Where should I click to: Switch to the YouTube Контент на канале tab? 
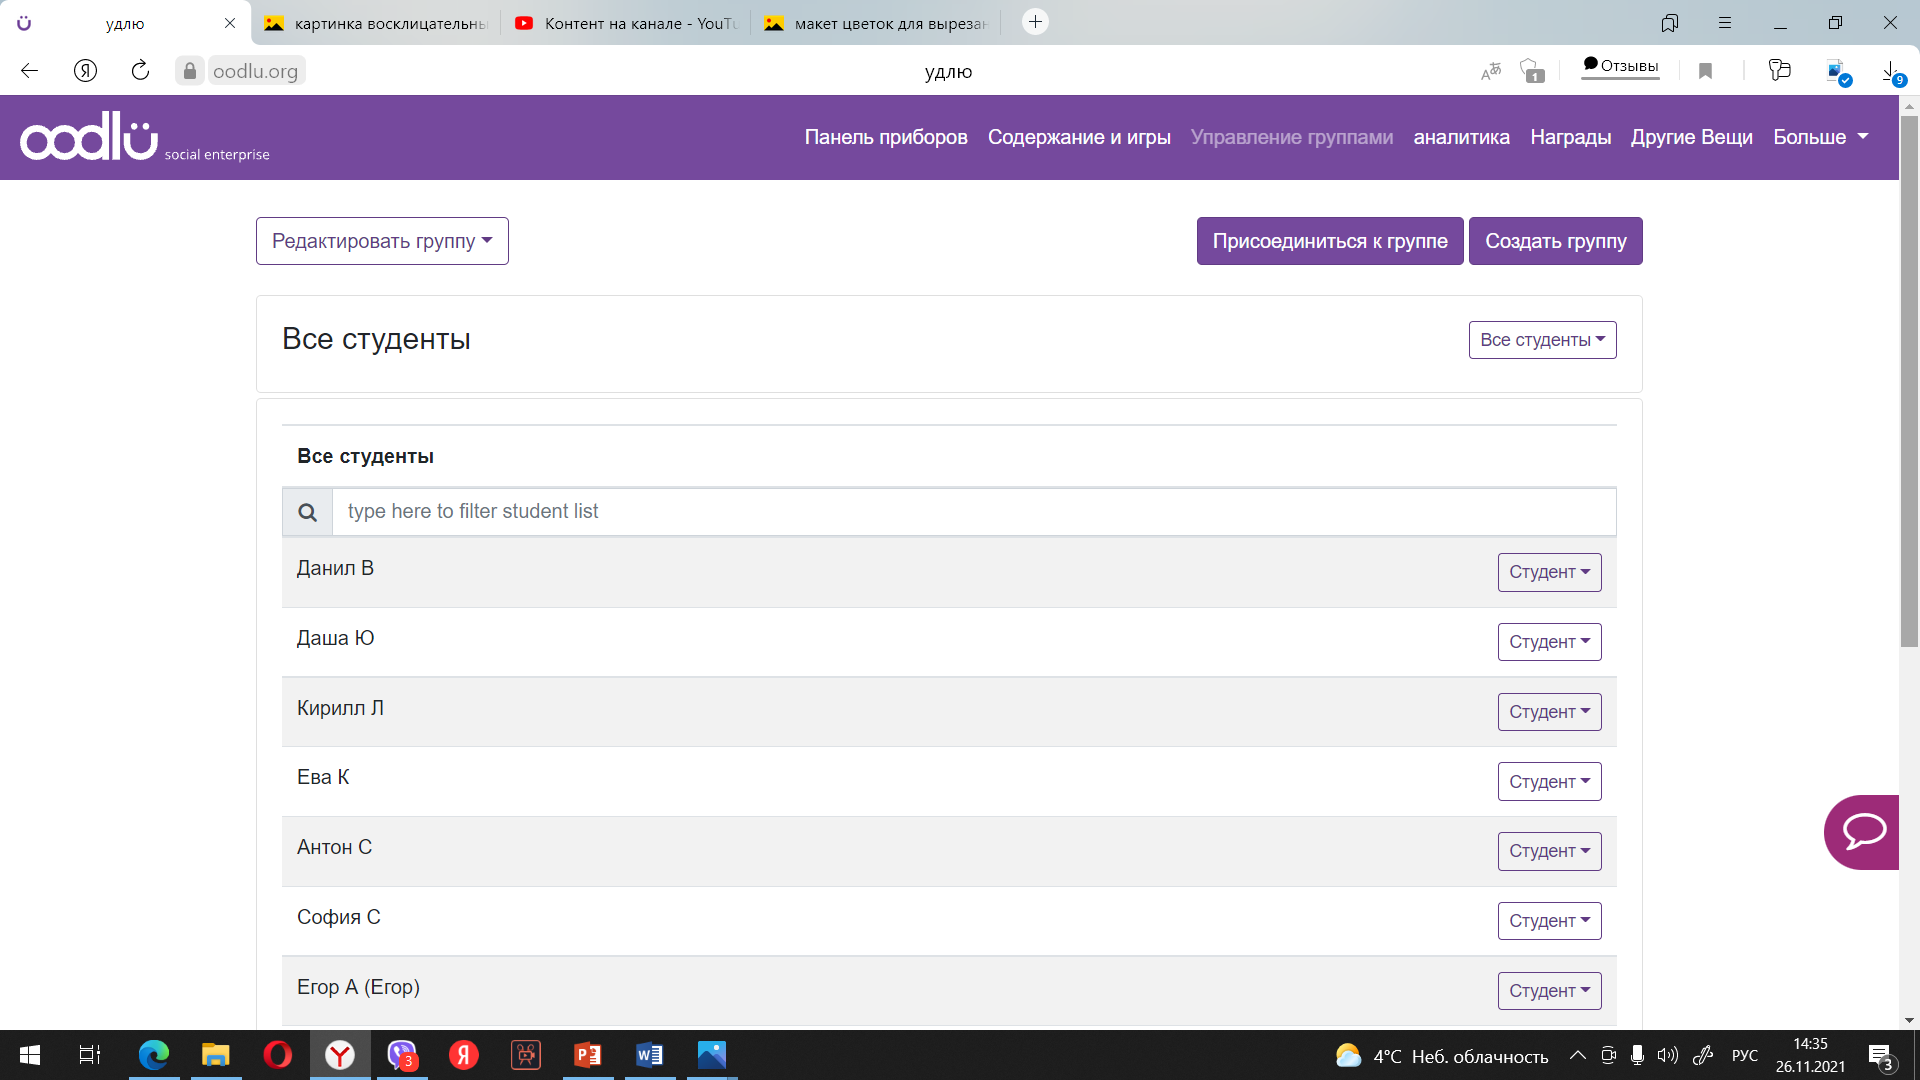point(626,23)
